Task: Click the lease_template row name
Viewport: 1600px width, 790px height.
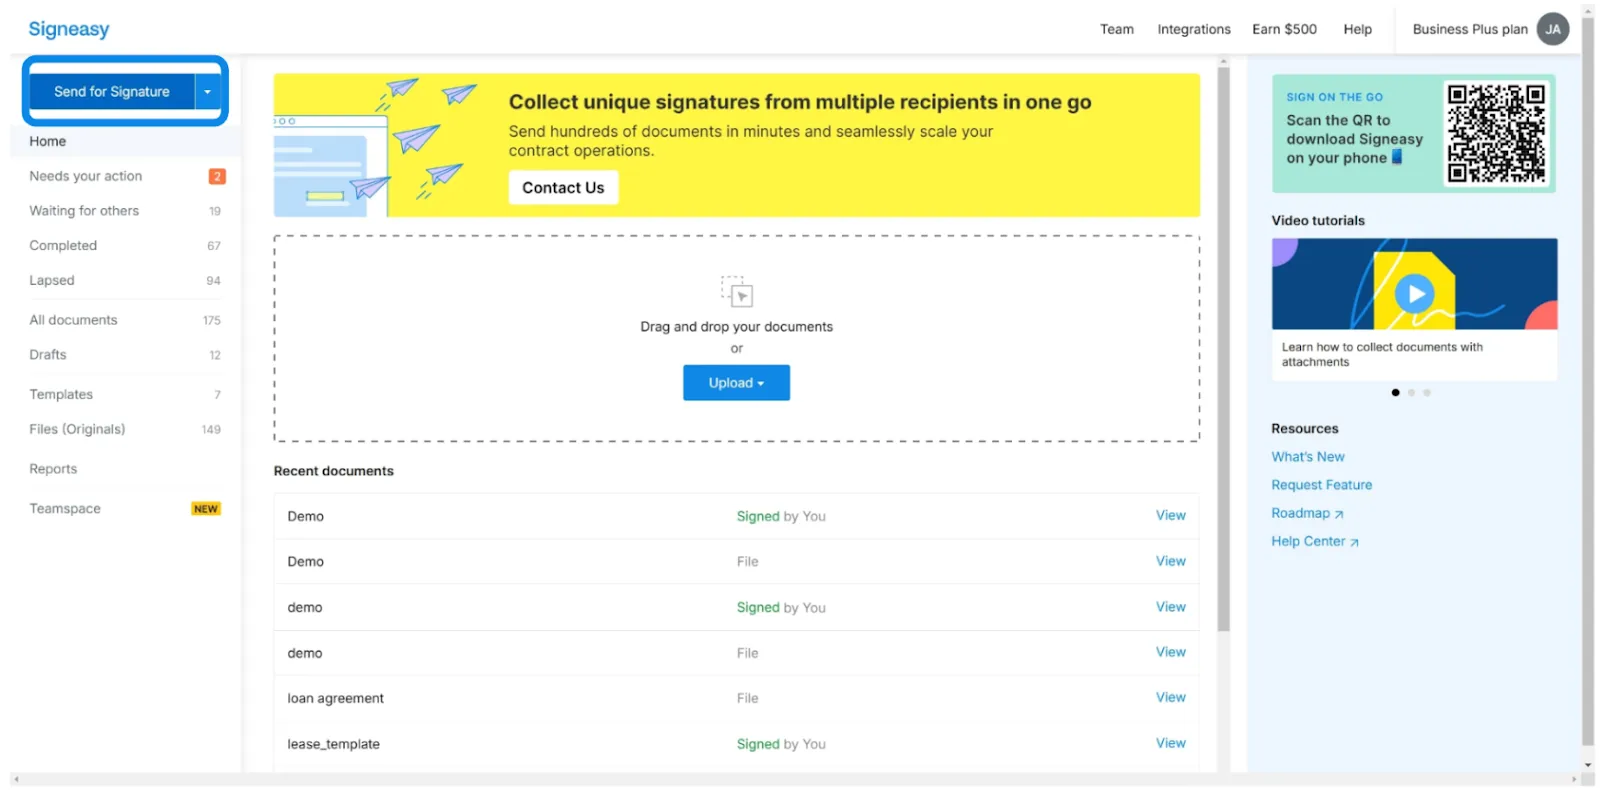Action: [333, 744]
